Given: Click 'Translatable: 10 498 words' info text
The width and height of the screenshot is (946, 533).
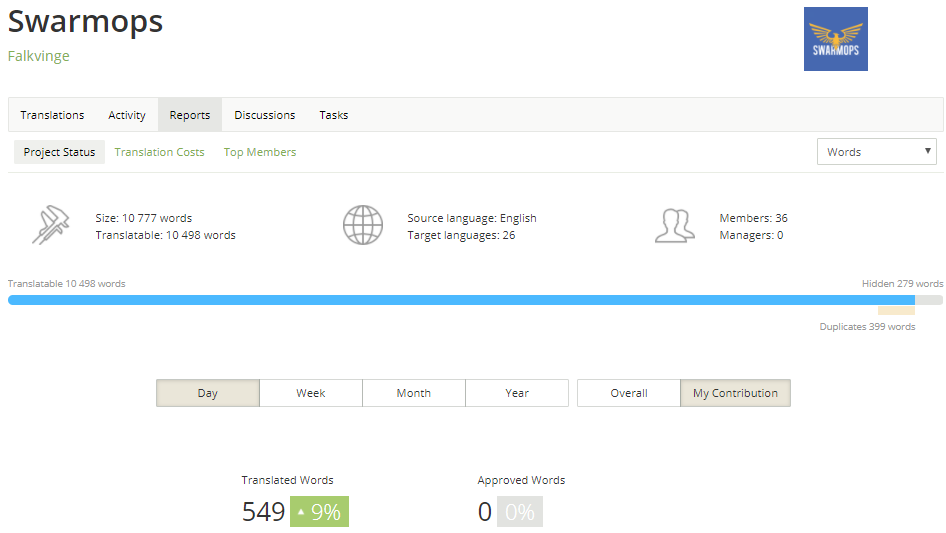Looking at the screenshot, I should 165,235.
